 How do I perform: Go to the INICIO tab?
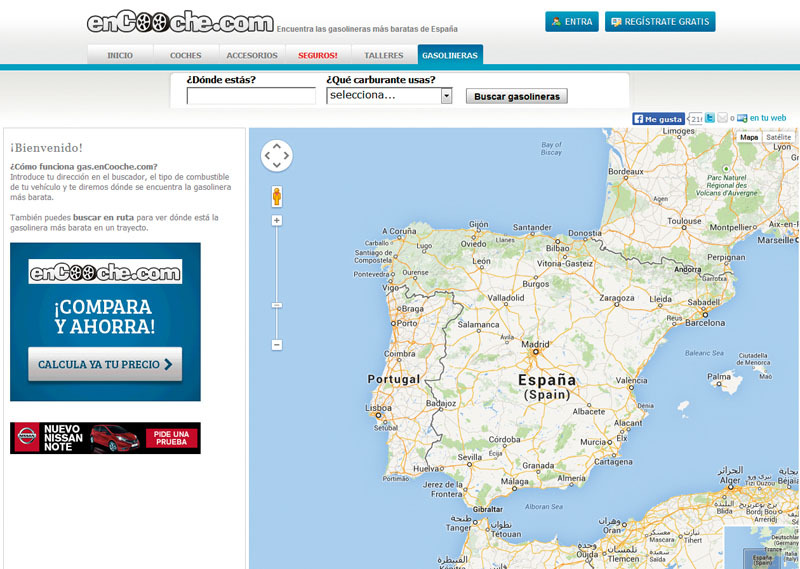coord(120,55)
